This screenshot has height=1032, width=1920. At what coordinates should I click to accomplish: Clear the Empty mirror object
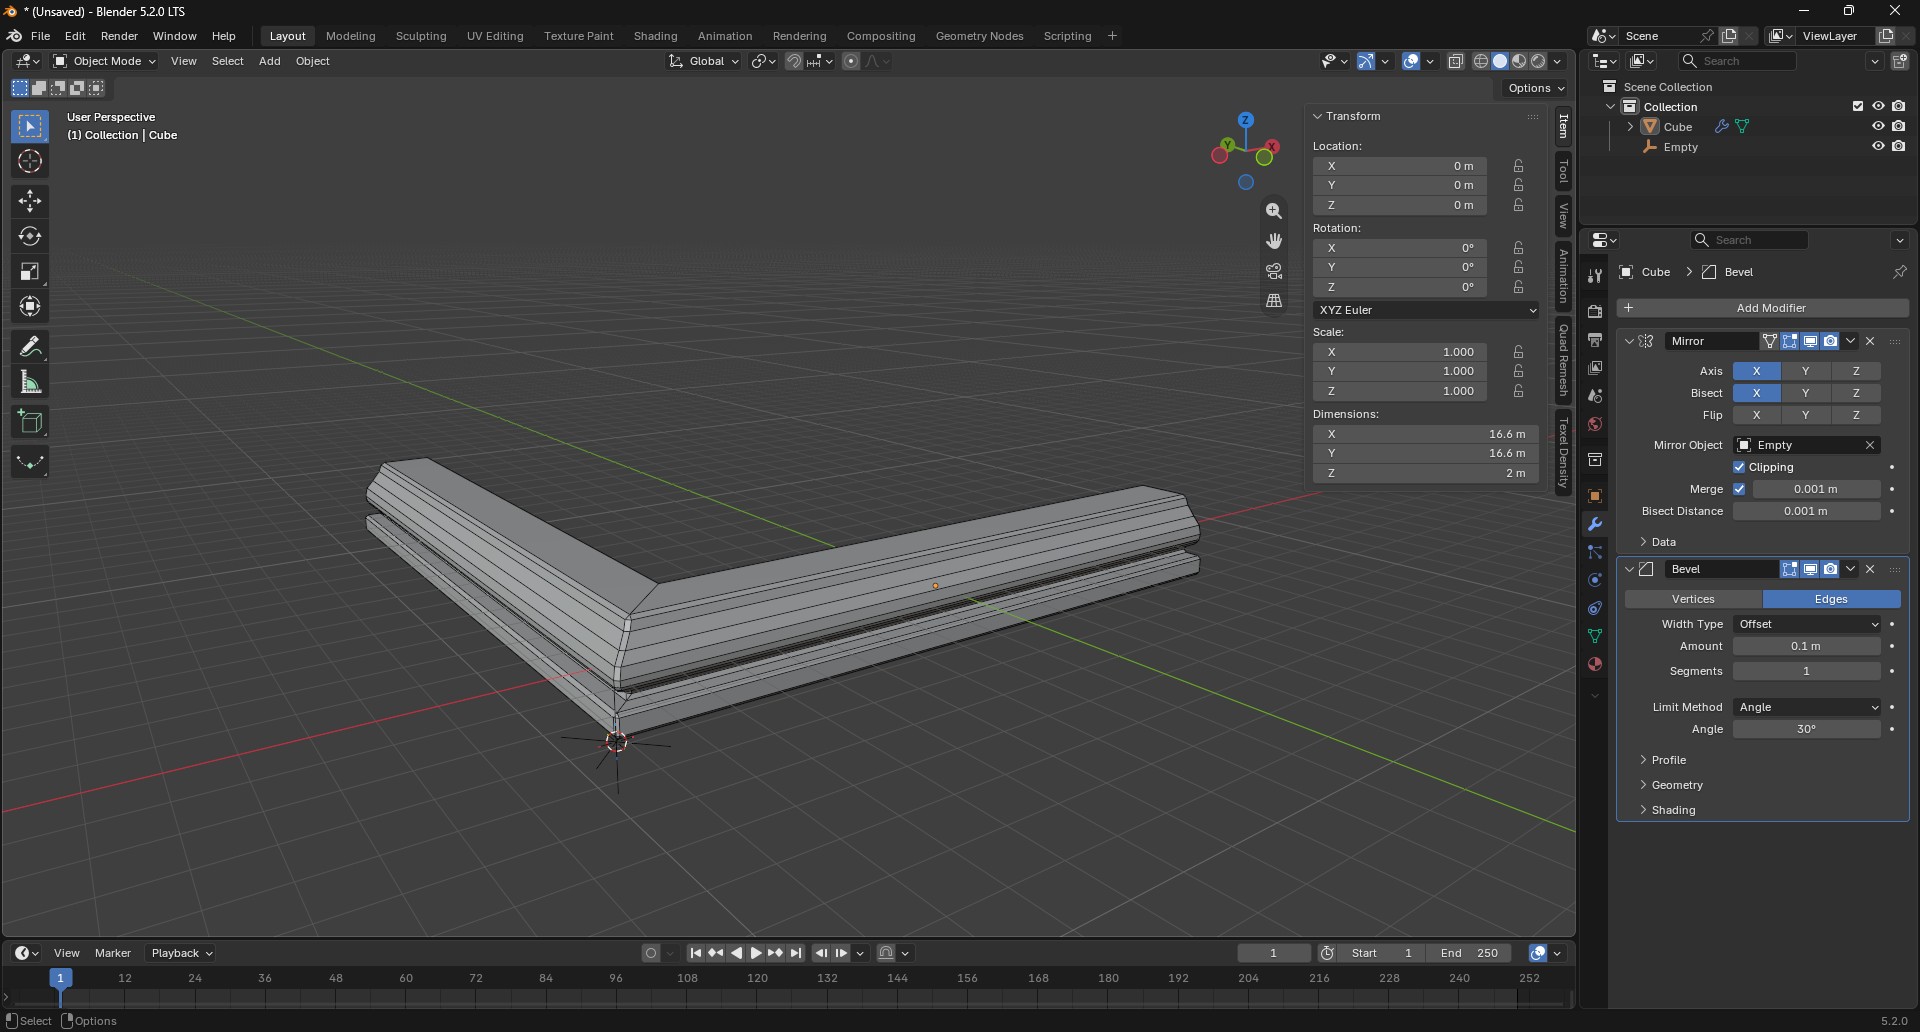(x=1870, y=445)
